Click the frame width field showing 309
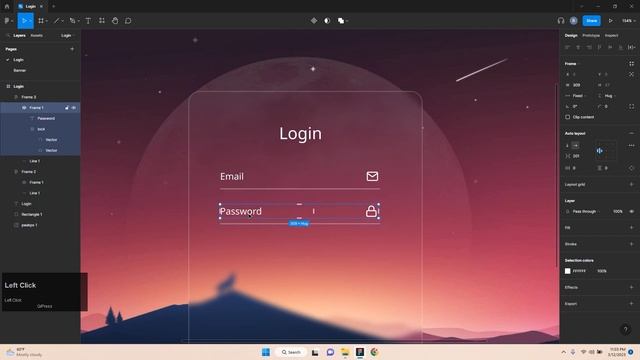Screen dimensions: 640x360 click(x=576, y=85)
